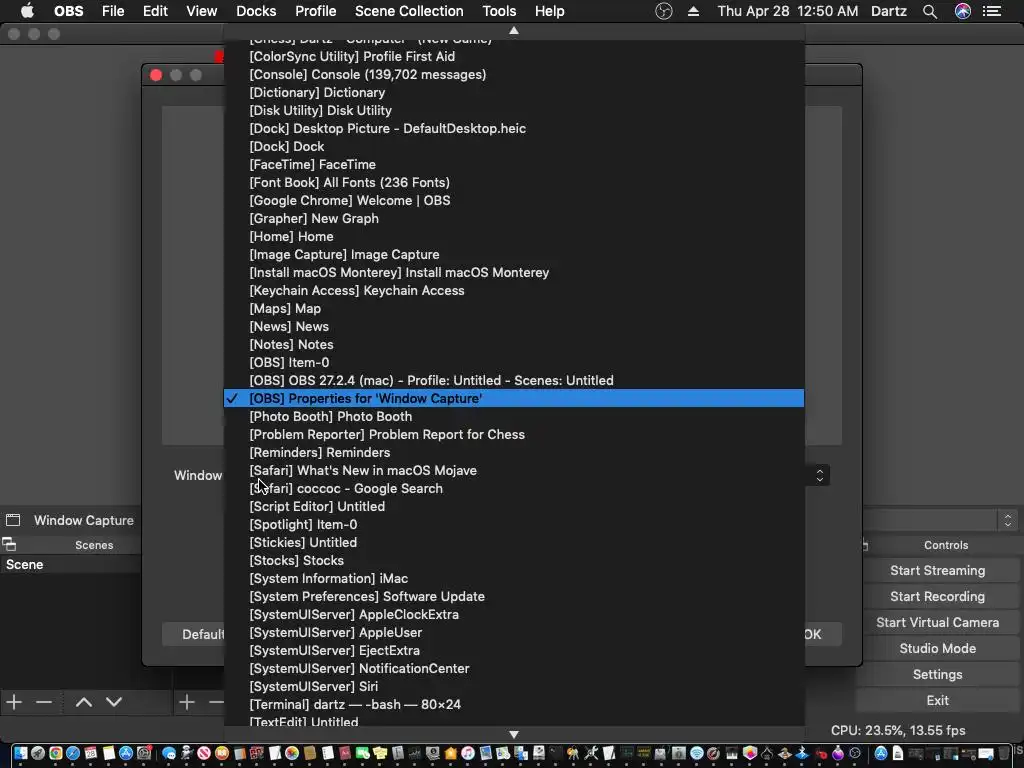This screenshot has height=768, width=1024.
Task: Open the Docks menu
Action: pyautogui.click(x=256, y=11)
